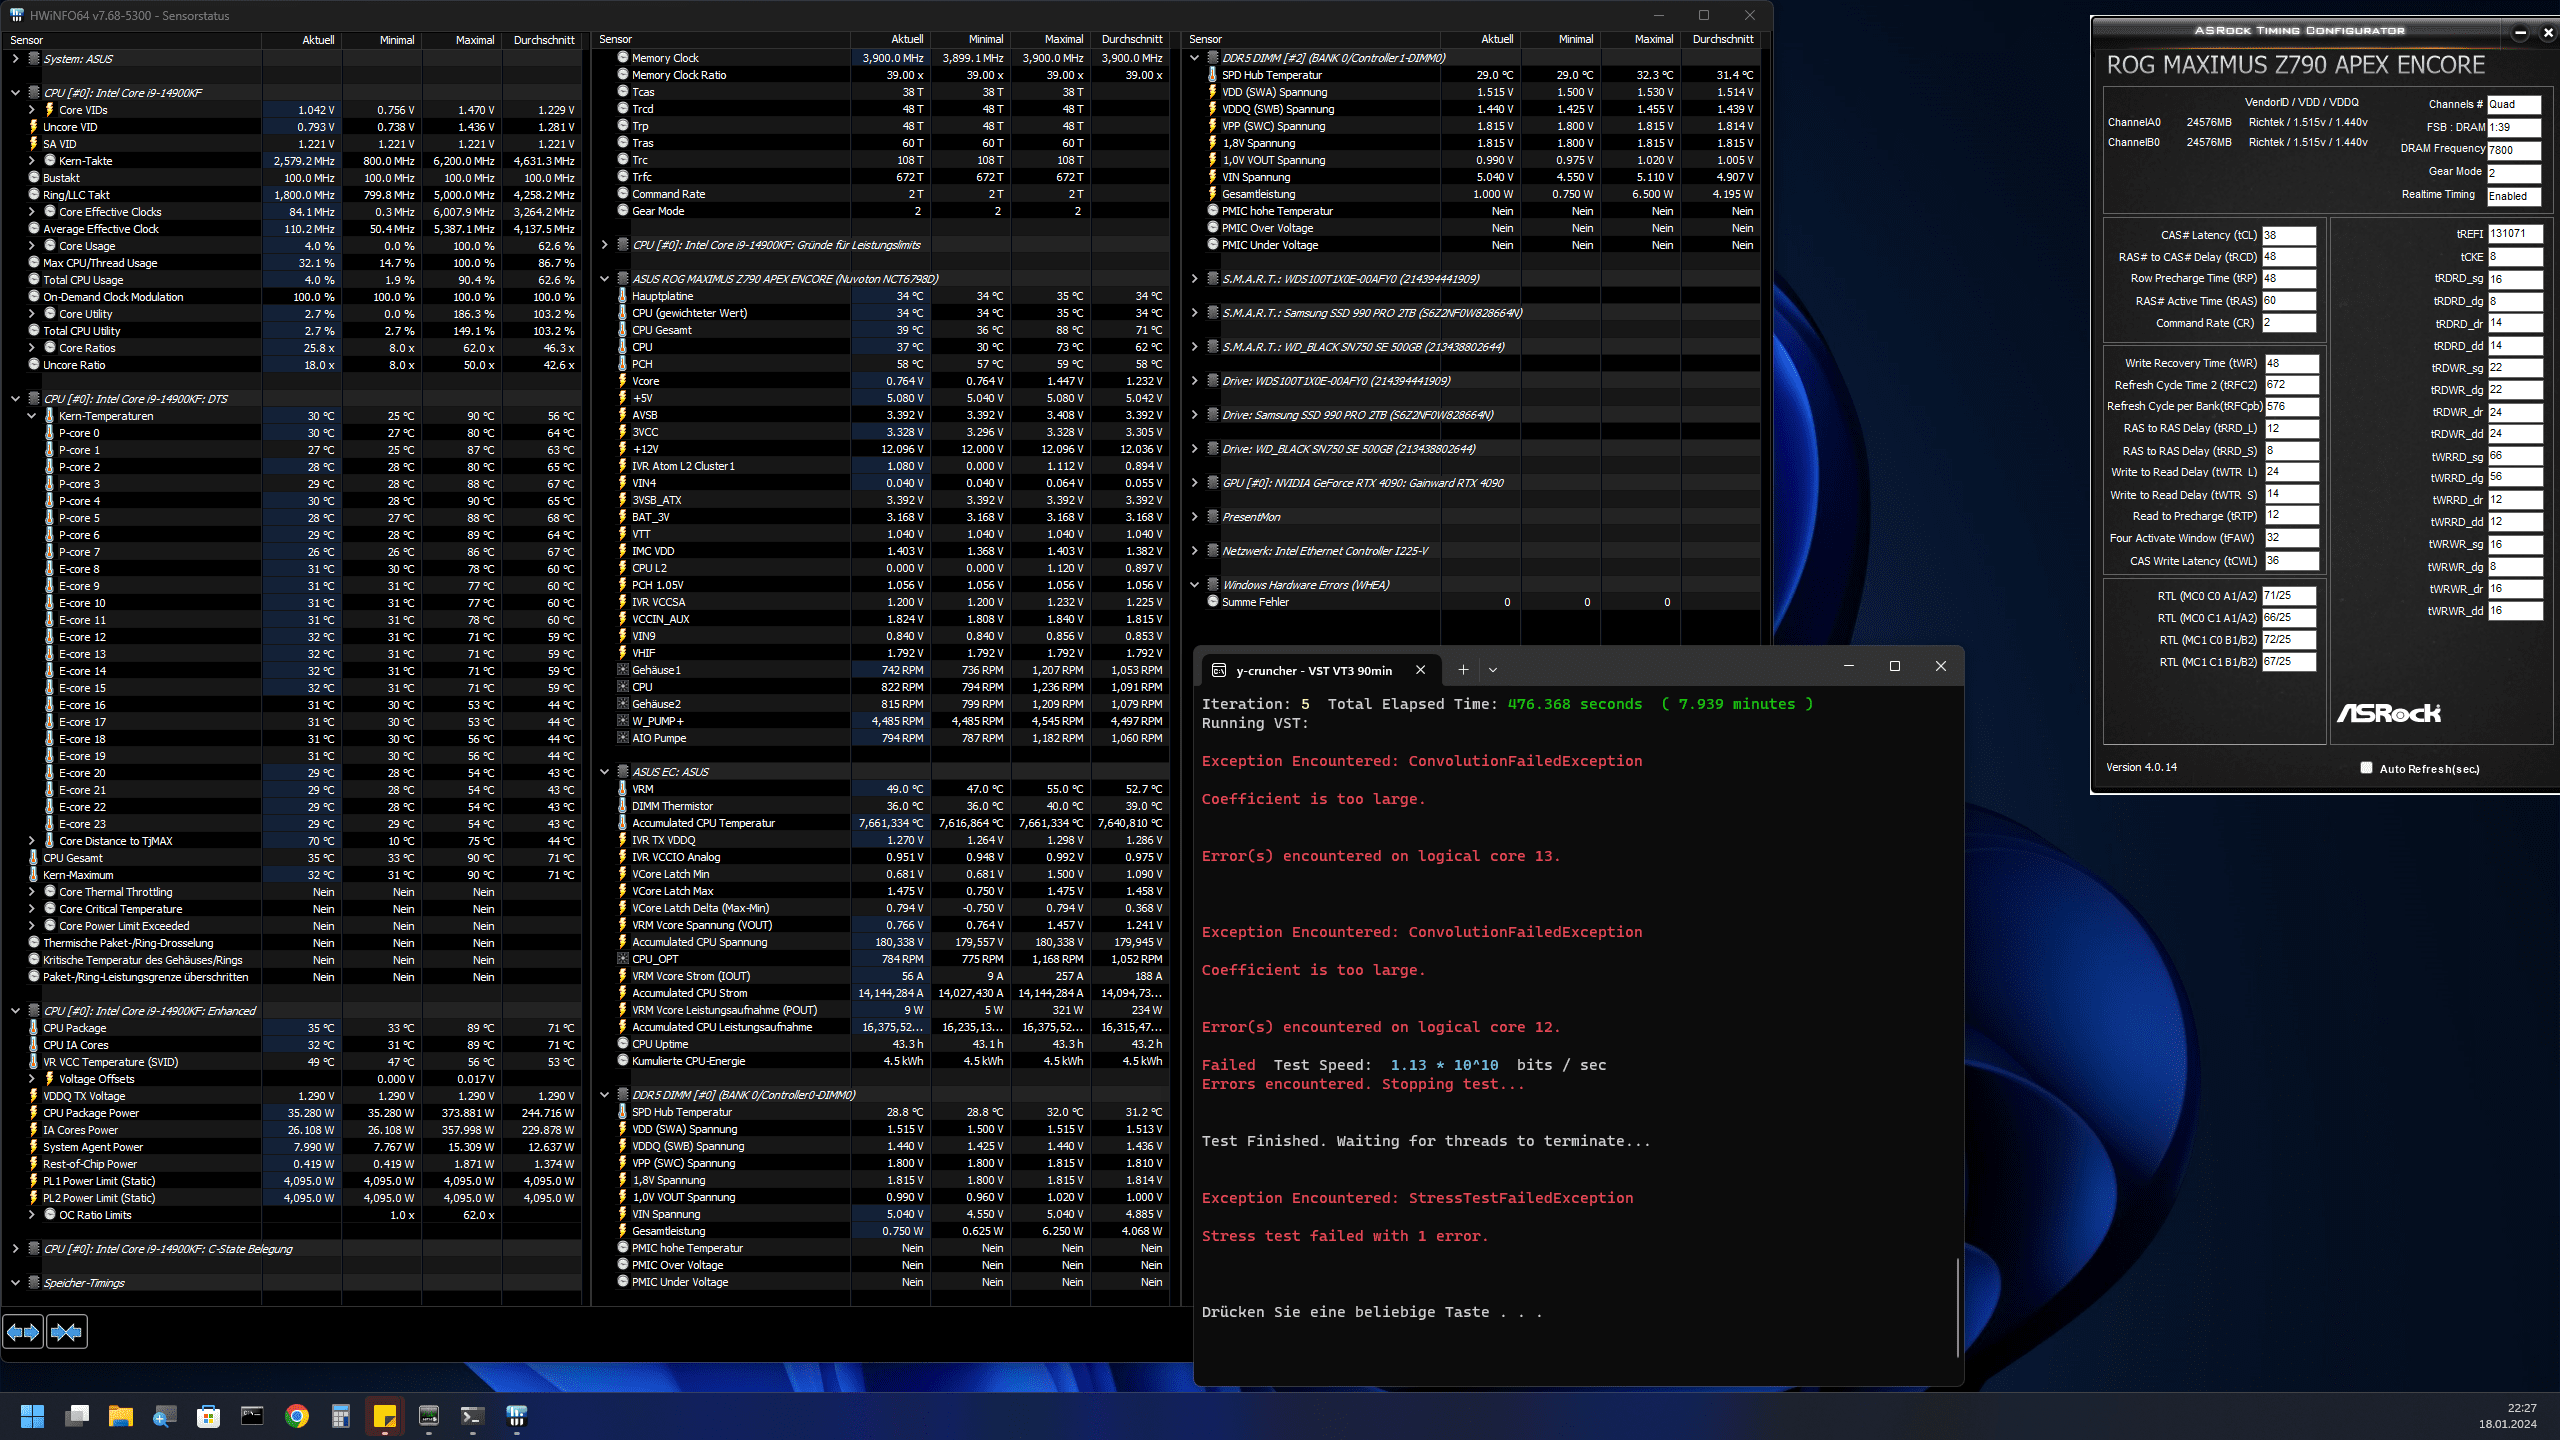
Task: Select the SPD Hub Temperatur row of DIMM #2
Action: coord(1470,75)
